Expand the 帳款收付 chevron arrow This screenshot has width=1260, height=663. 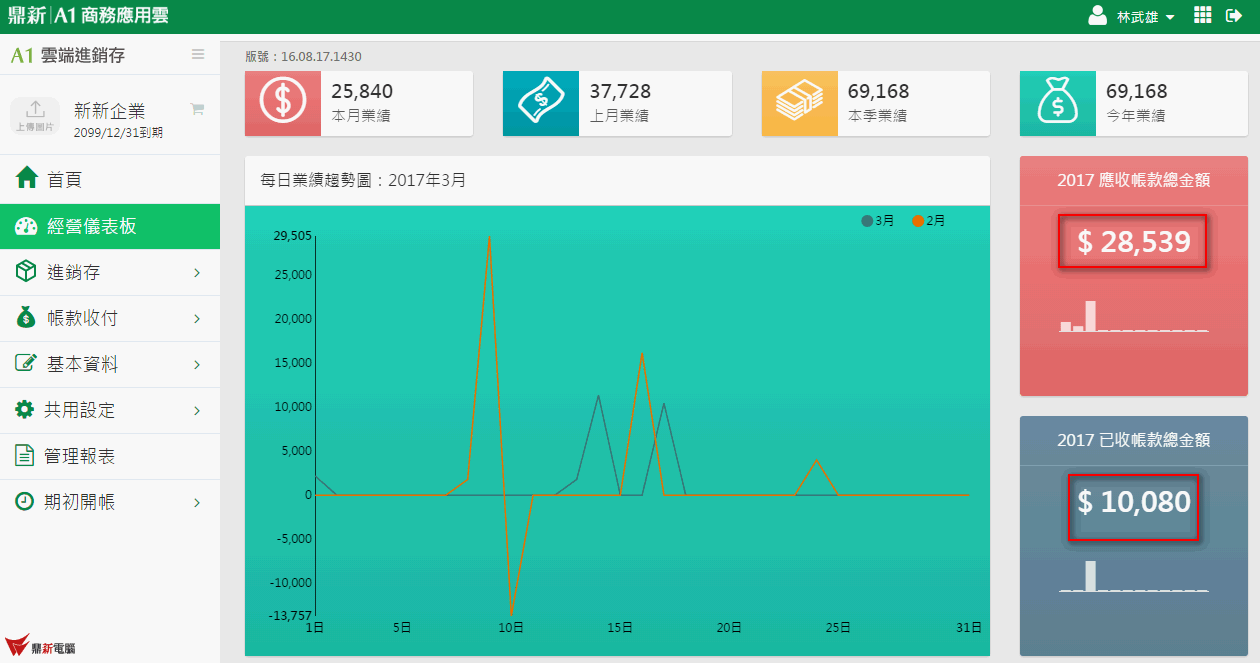(197, 319)
